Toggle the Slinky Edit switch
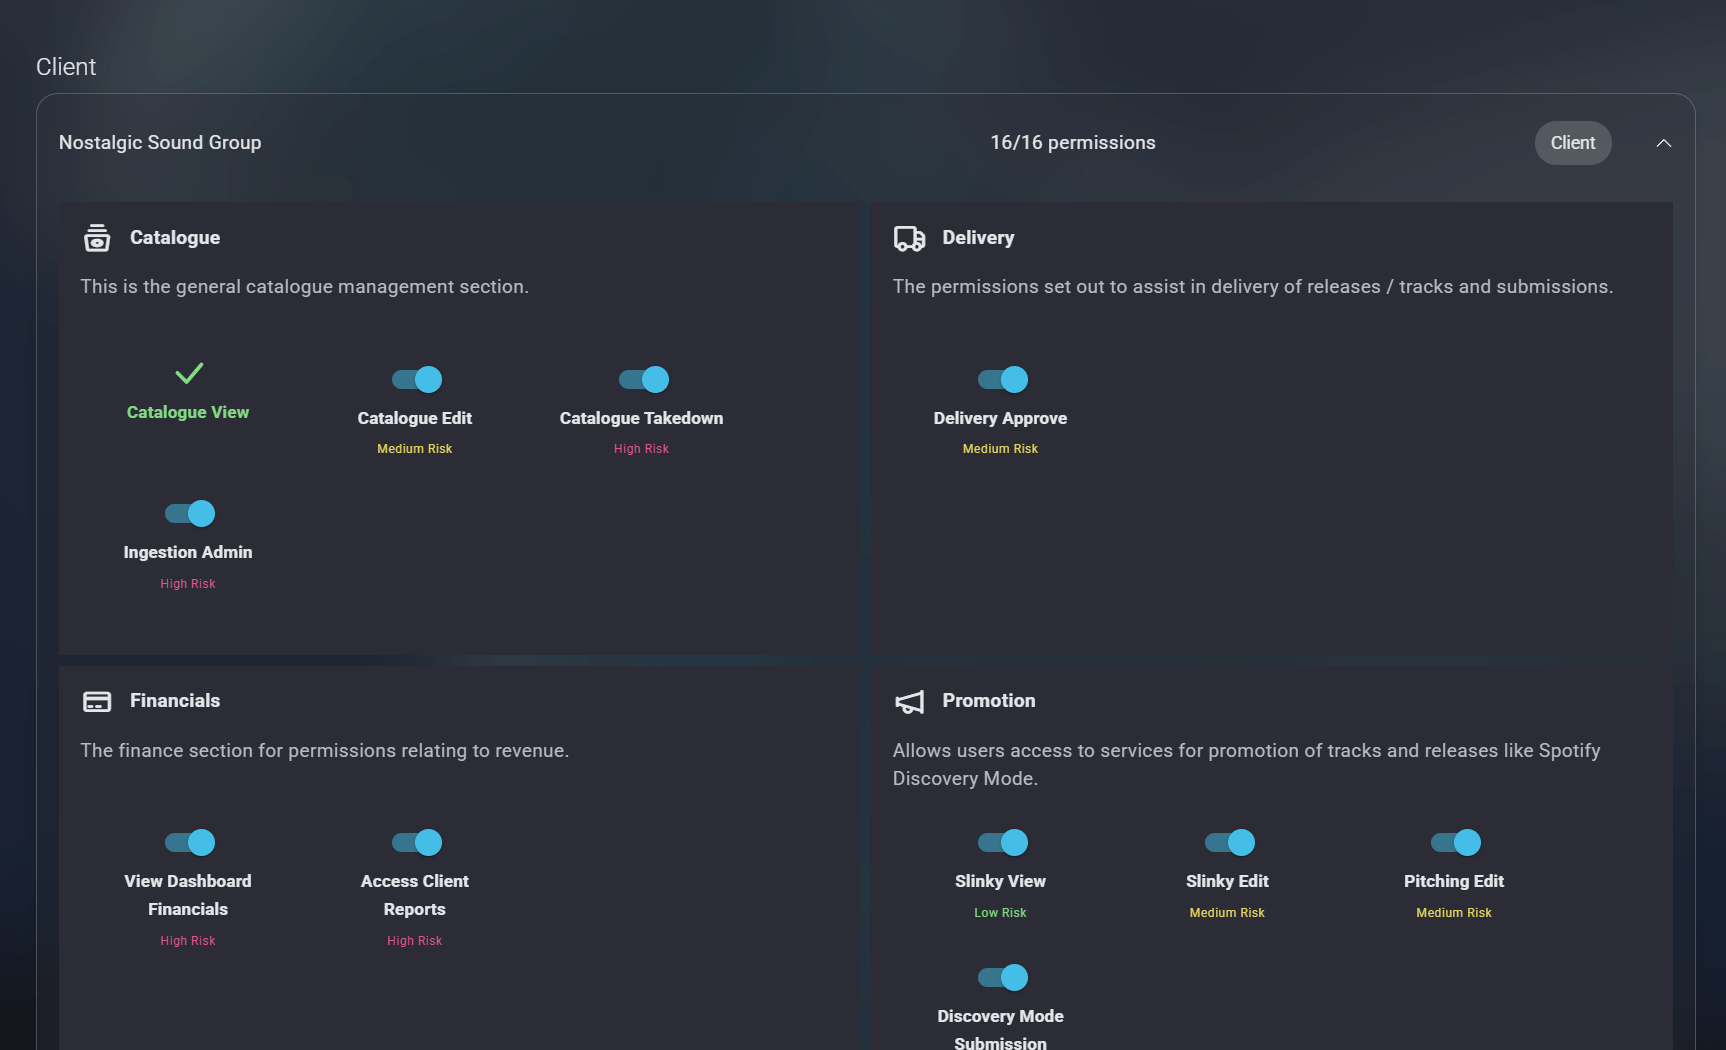This screenshot has width=1726, height=1050. pyautogui.click(x=1229, y=842)
